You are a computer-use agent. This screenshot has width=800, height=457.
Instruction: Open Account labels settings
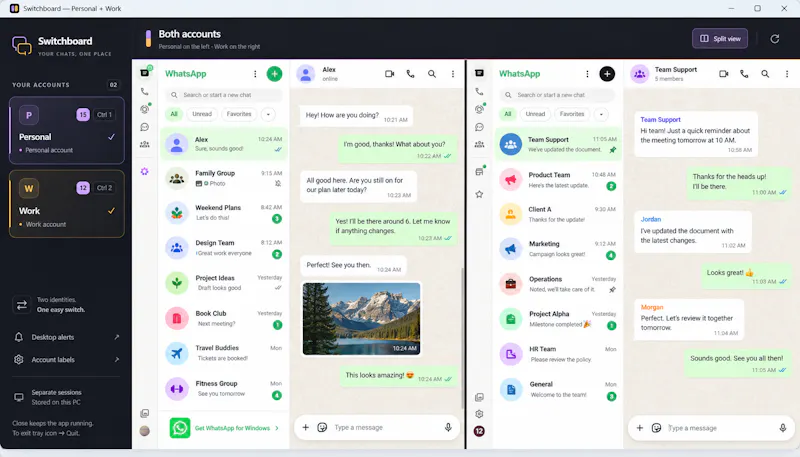(x=67, y=360)
